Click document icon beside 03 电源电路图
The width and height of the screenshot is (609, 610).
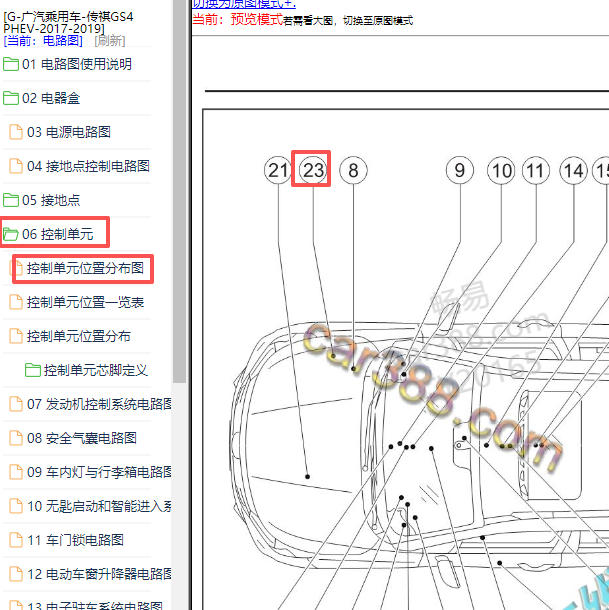pyautogui.click(x=16, y=132)
